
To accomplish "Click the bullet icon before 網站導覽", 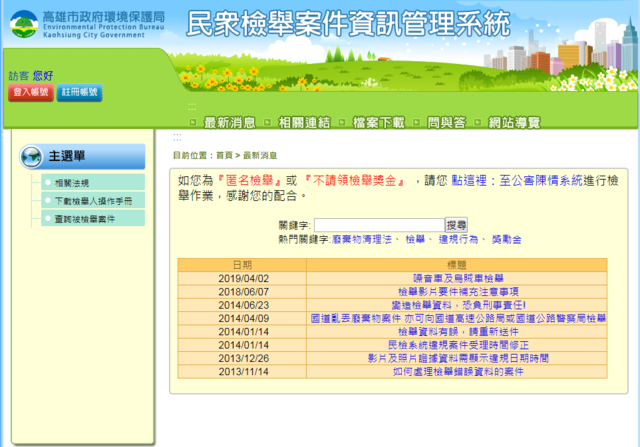I will [x=478, y=122].
